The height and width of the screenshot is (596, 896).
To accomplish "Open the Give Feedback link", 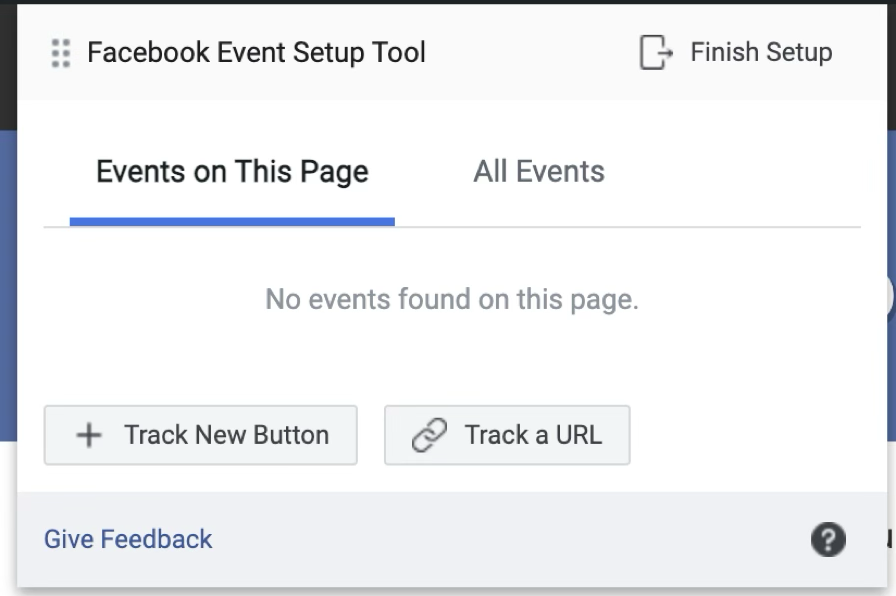I will pyautogui.click(x=128, y=539).
